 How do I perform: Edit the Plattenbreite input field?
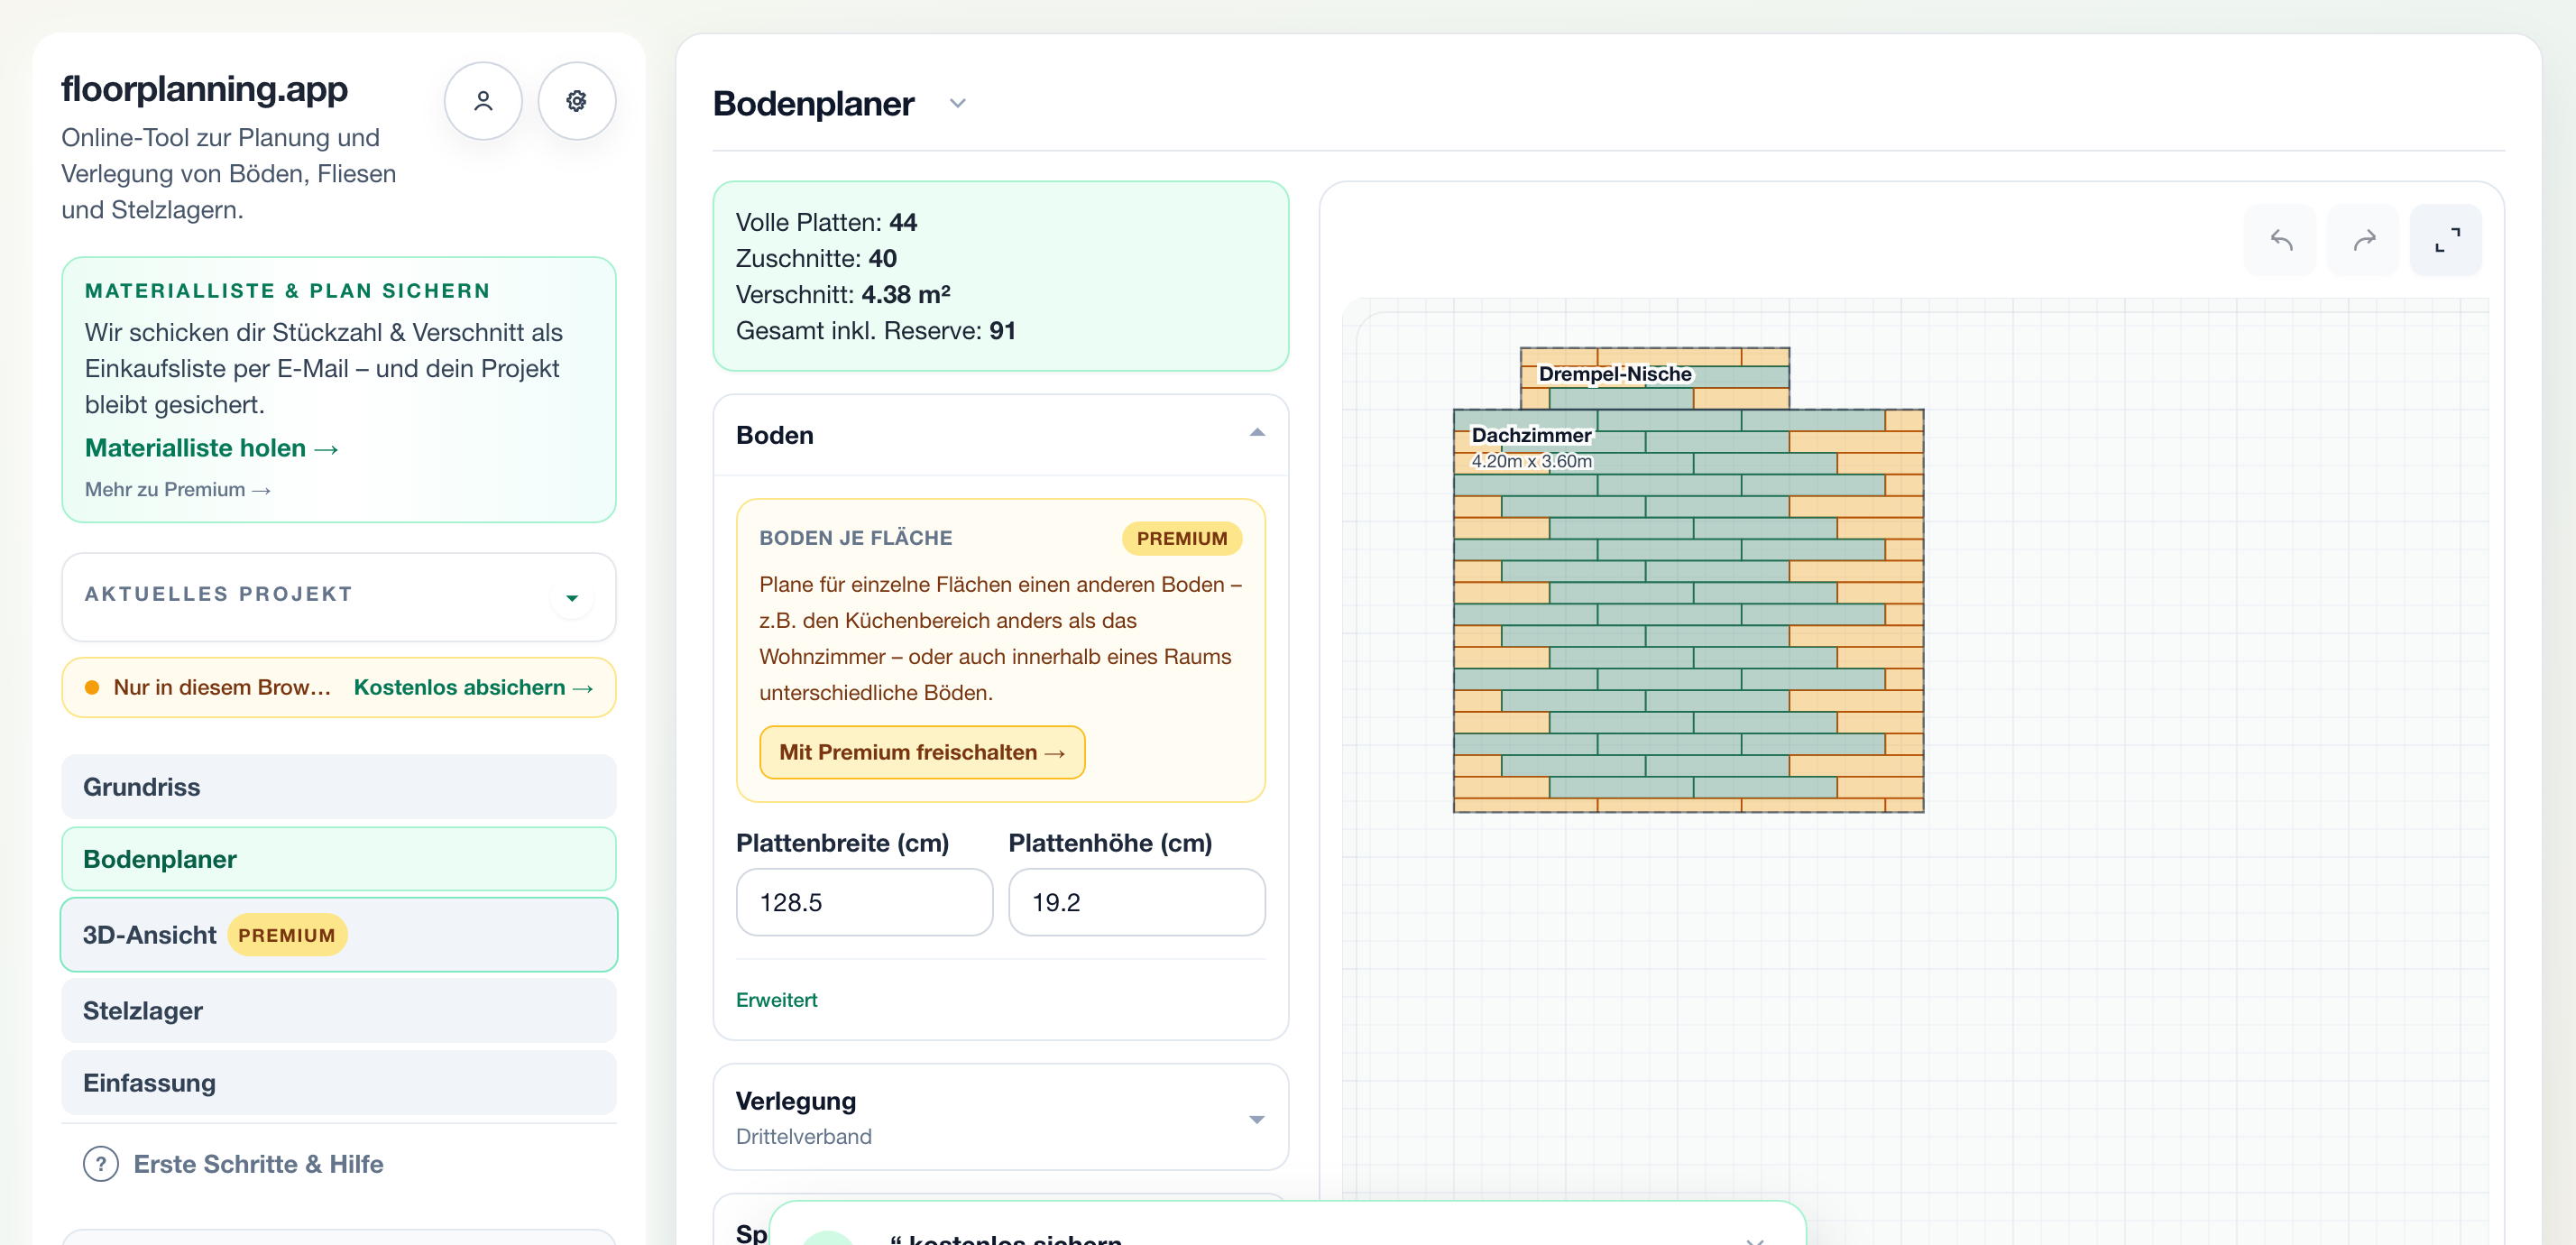(x=864, y=902)
